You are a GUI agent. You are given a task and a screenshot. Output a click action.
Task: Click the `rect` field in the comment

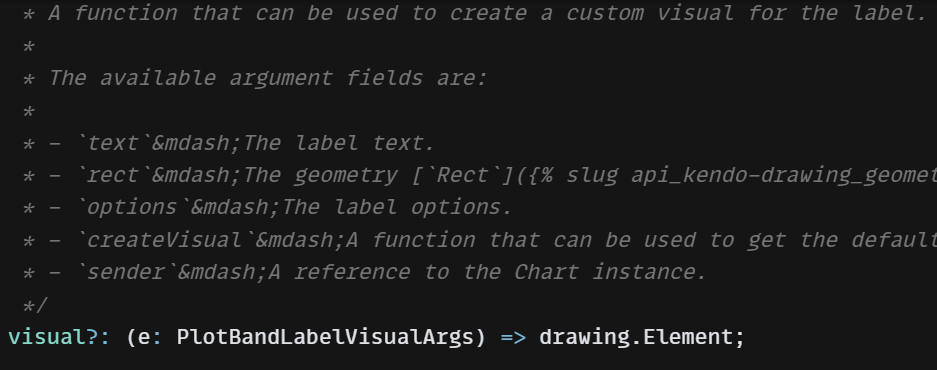click(113, 175)
